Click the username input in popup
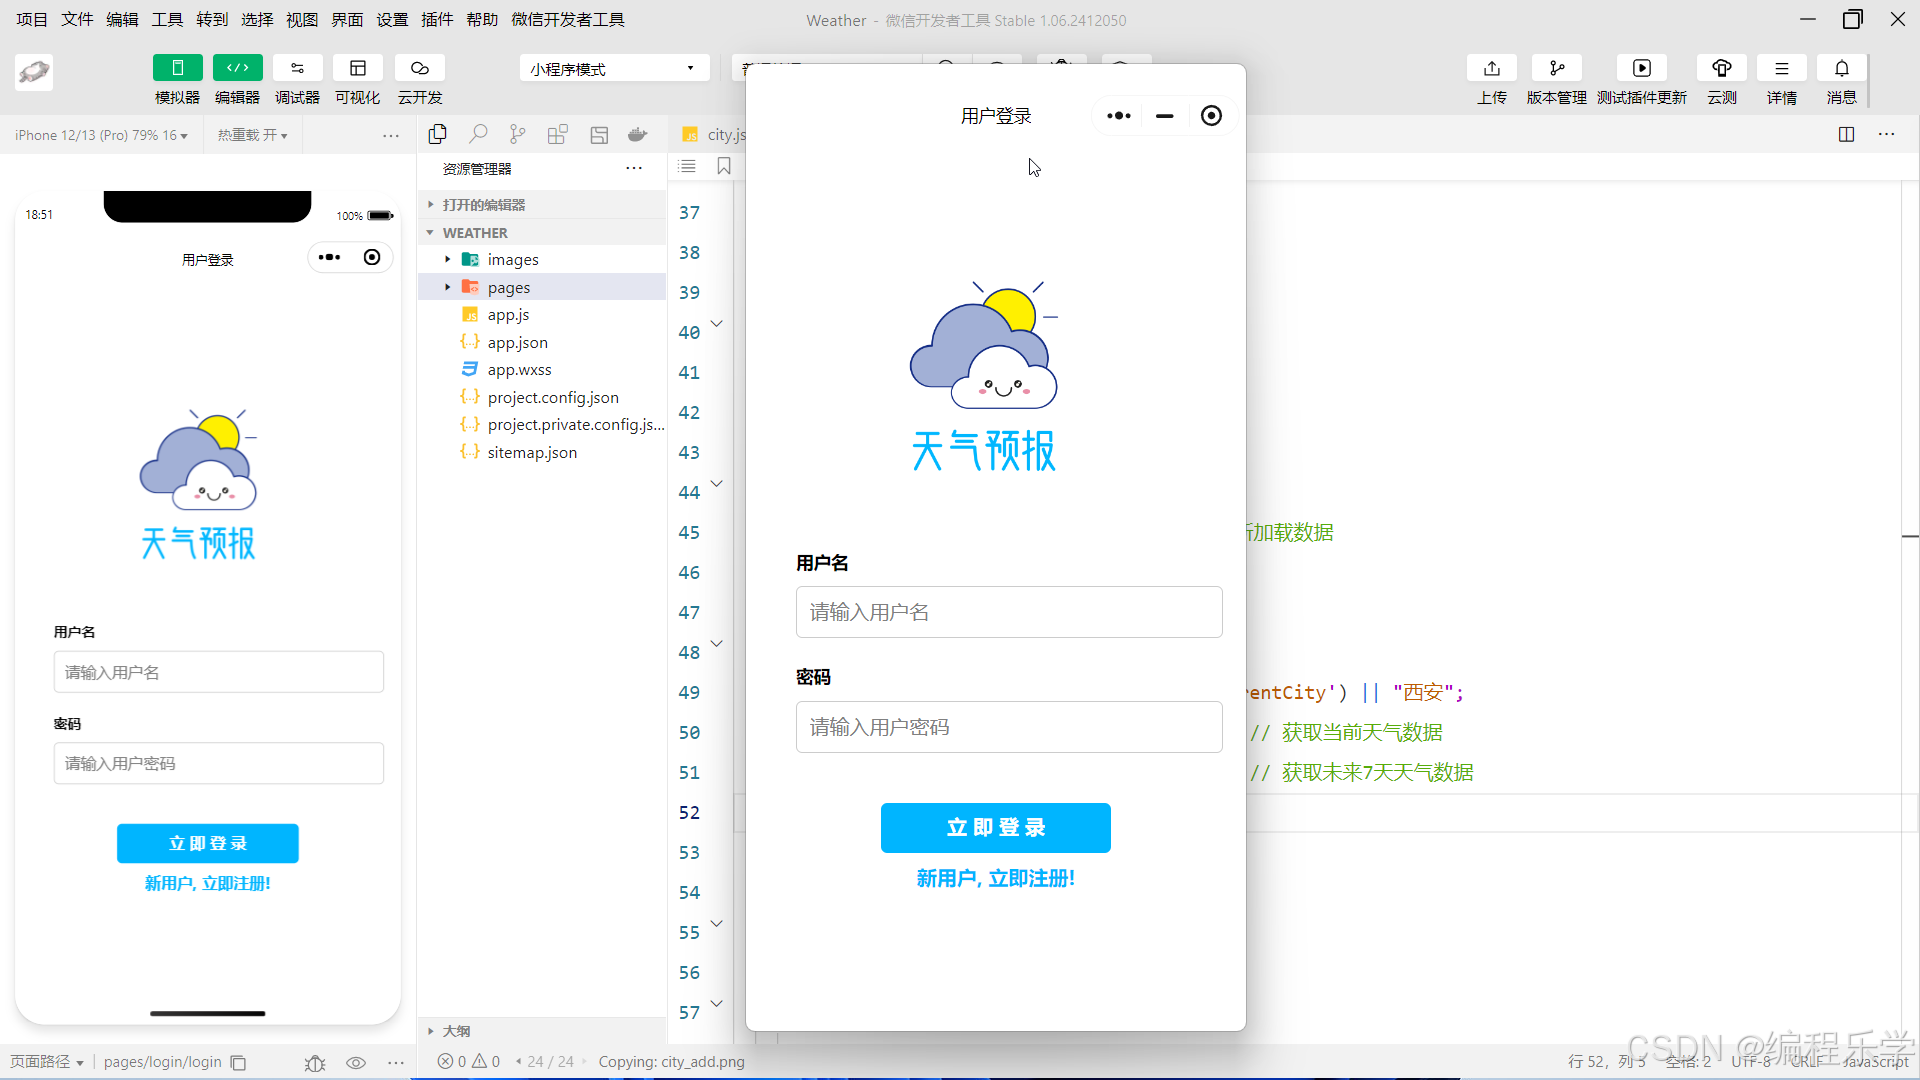The height and width of the screenshot is (1080, 1920). tap(1008, 612)
